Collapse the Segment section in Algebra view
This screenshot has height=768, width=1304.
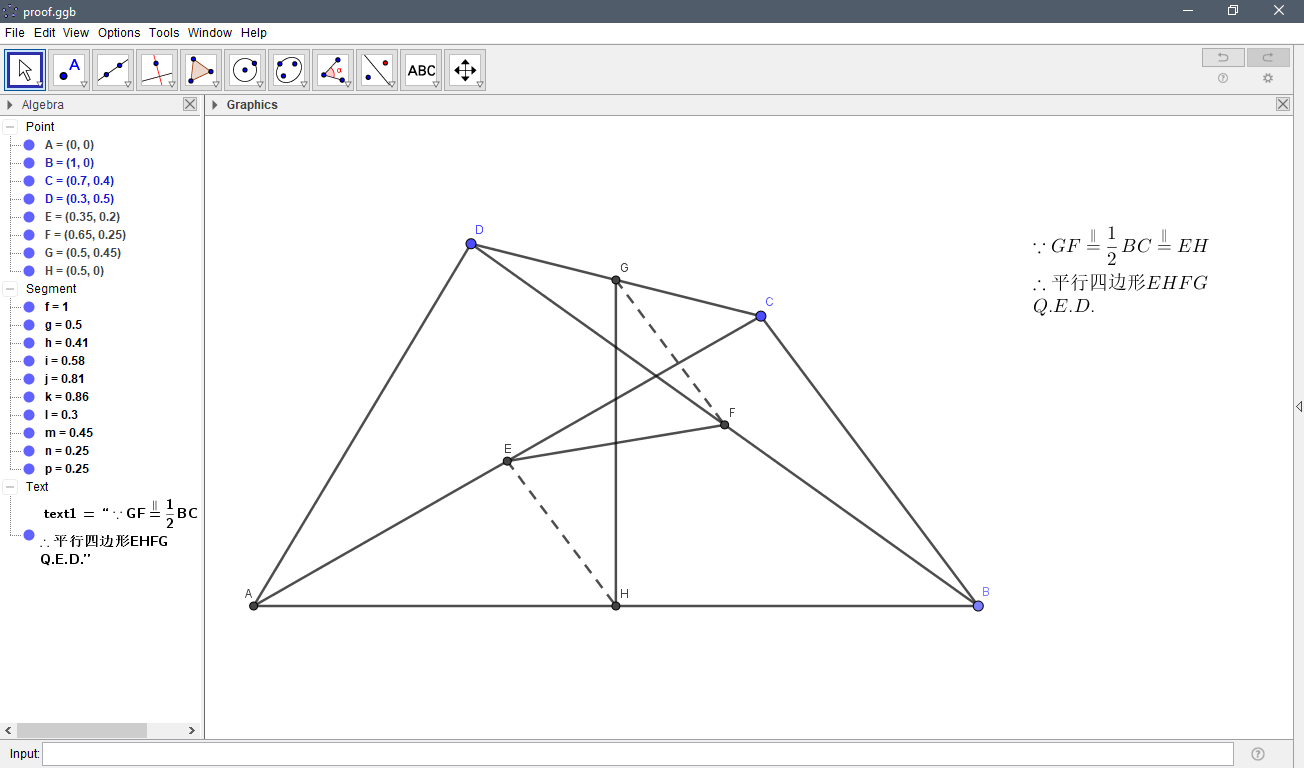click(x=9, y=288)
